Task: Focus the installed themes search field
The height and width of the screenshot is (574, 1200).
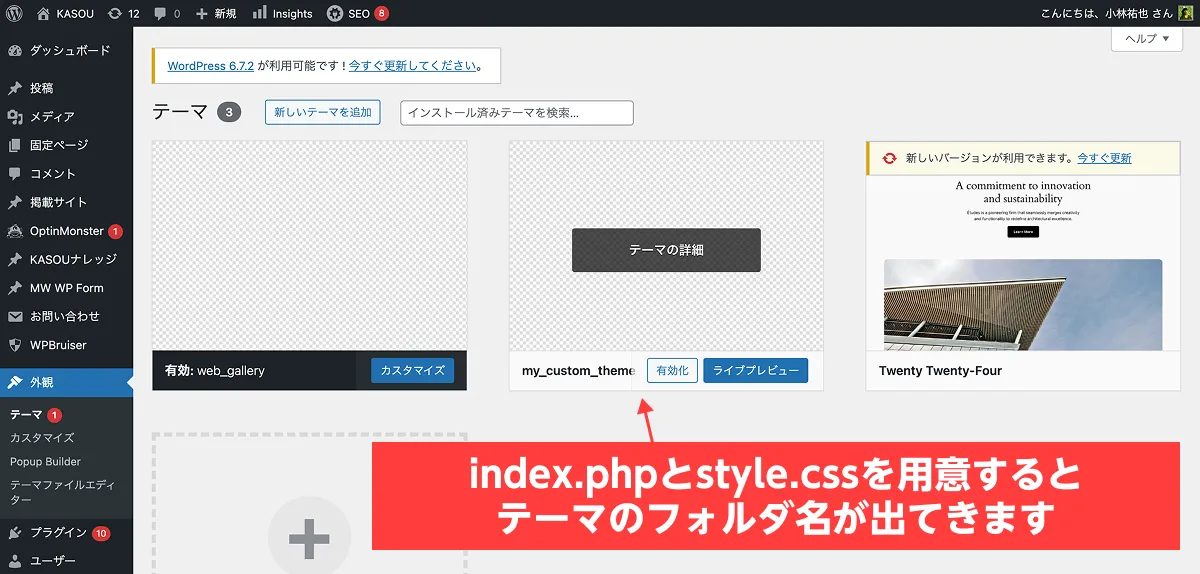Action: (516, 113)
